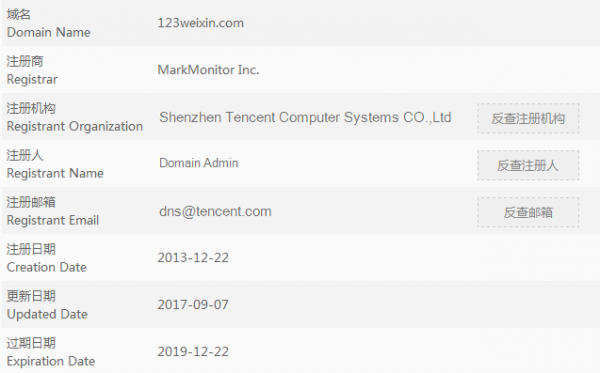This screenshot has height=373, width=600.
Task: Click the 反查注册人 button
Action: (528, 165)
